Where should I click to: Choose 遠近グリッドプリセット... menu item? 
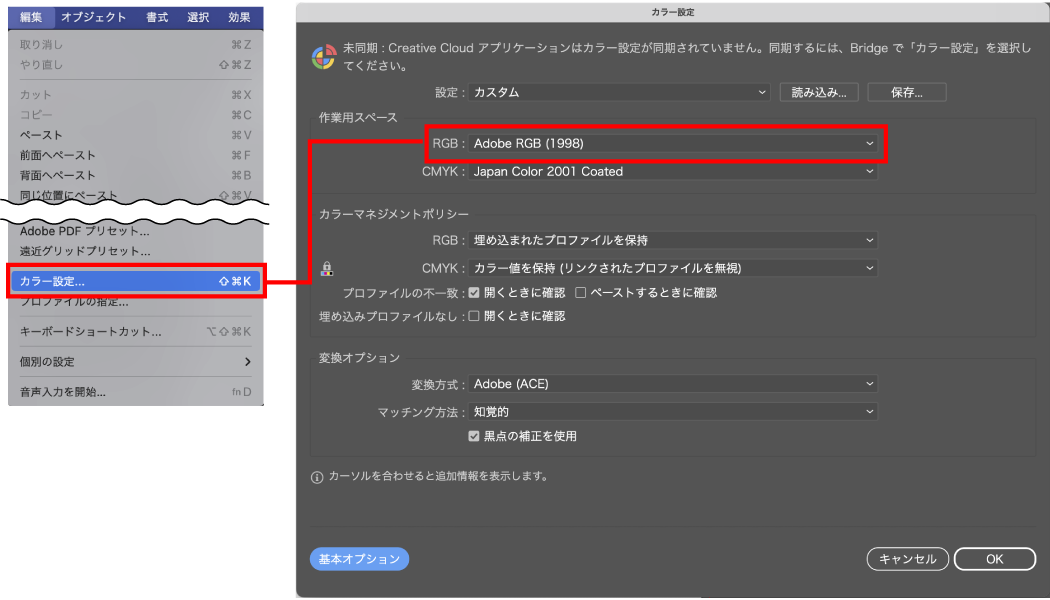coord(136,251)
